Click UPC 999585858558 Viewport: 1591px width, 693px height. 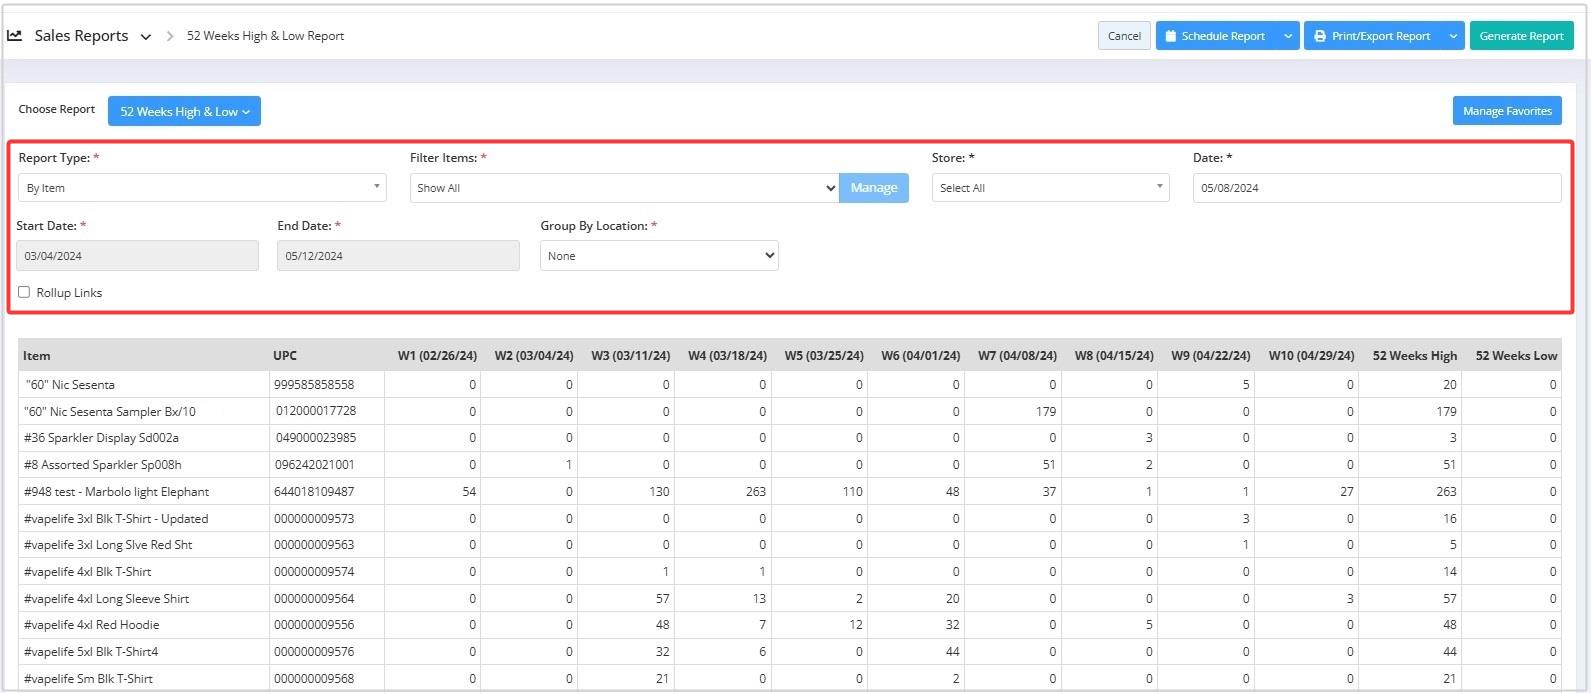314,385
